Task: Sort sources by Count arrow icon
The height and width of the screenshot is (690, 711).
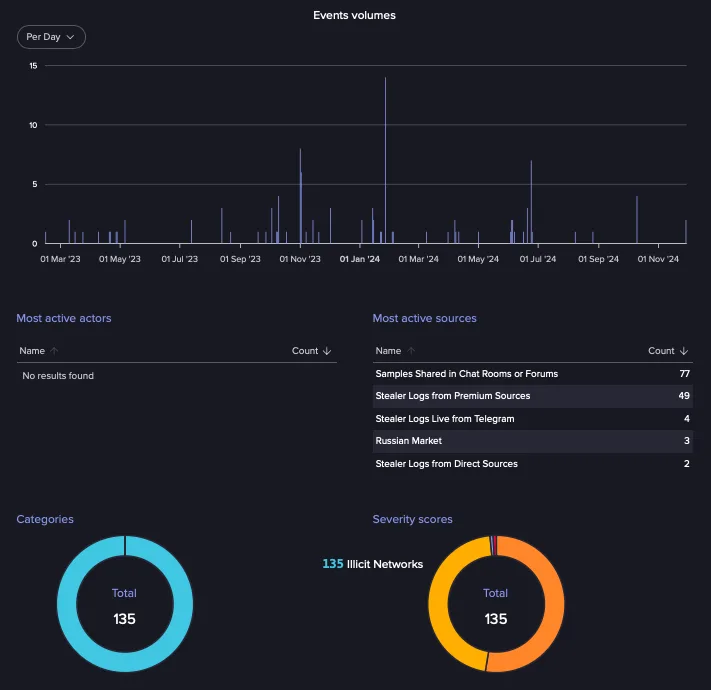Action: click(x=683, y=351)
